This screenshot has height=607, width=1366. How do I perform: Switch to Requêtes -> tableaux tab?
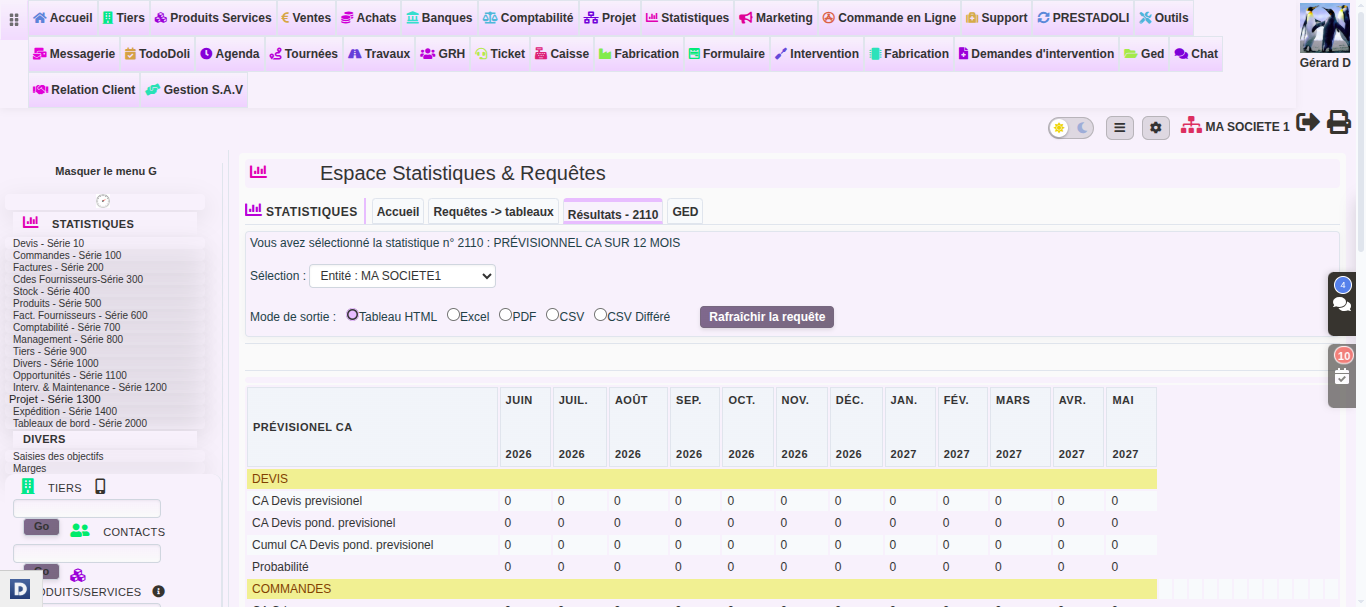pyautogui.click(x=493, y=212)
